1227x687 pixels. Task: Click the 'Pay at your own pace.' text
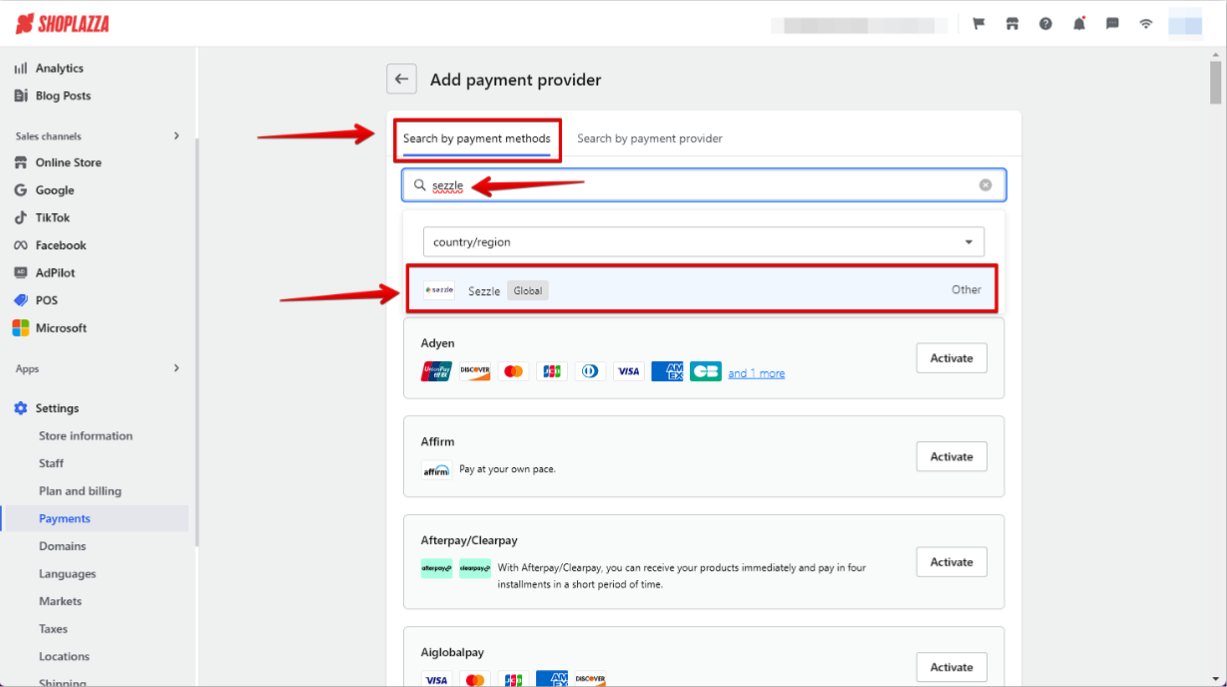pos(507,469)
